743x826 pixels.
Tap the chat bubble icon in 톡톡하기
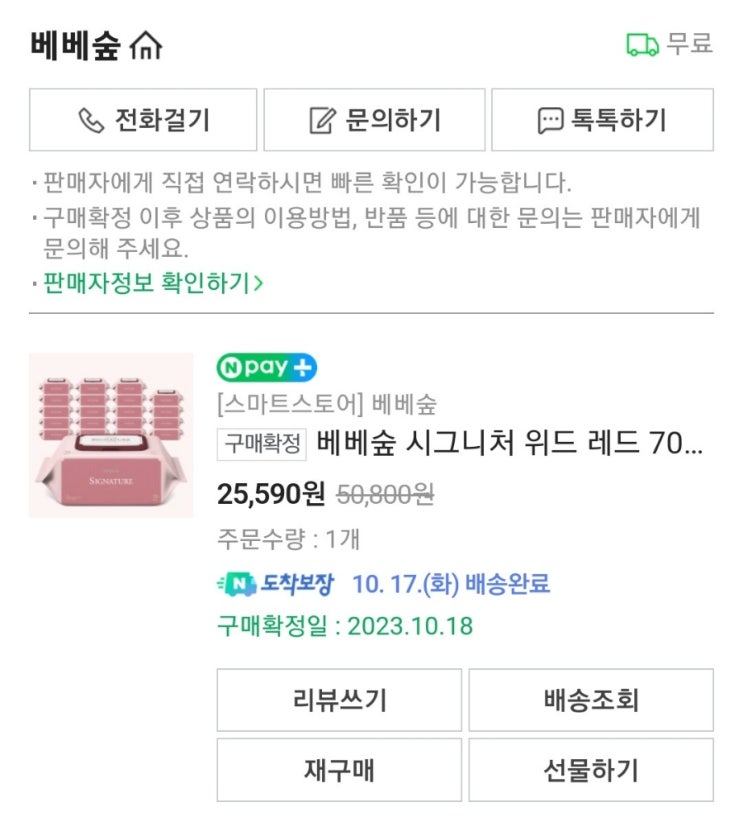[549, 121]
